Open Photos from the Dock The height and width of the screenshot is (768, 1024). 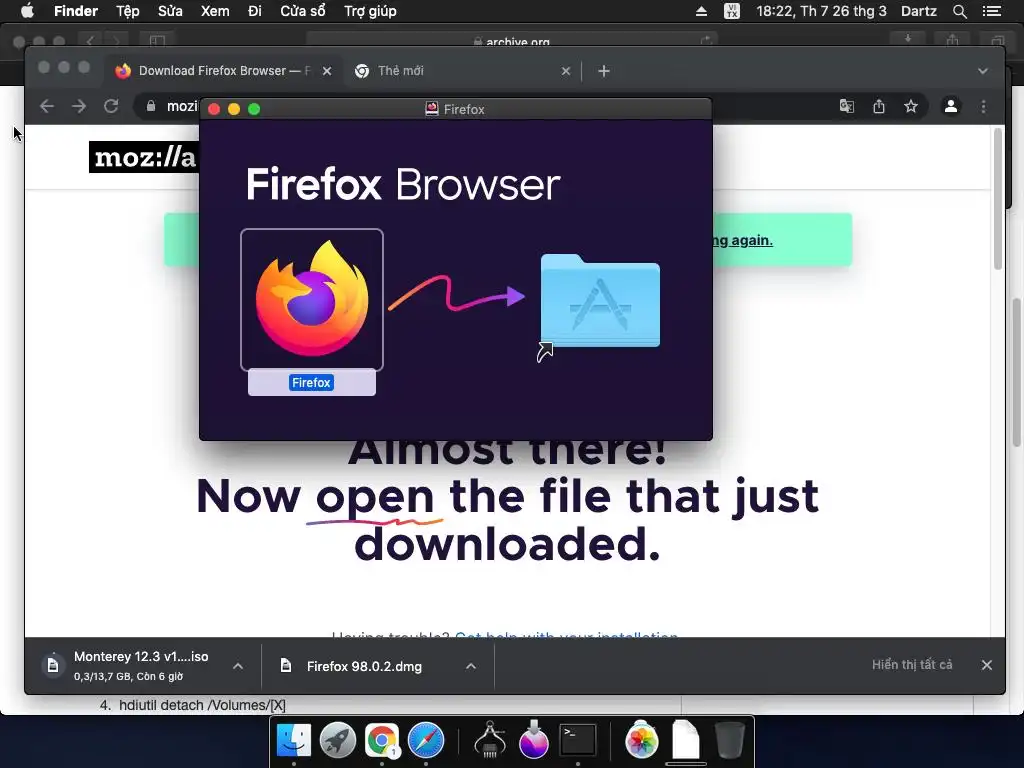coord(641,740)
